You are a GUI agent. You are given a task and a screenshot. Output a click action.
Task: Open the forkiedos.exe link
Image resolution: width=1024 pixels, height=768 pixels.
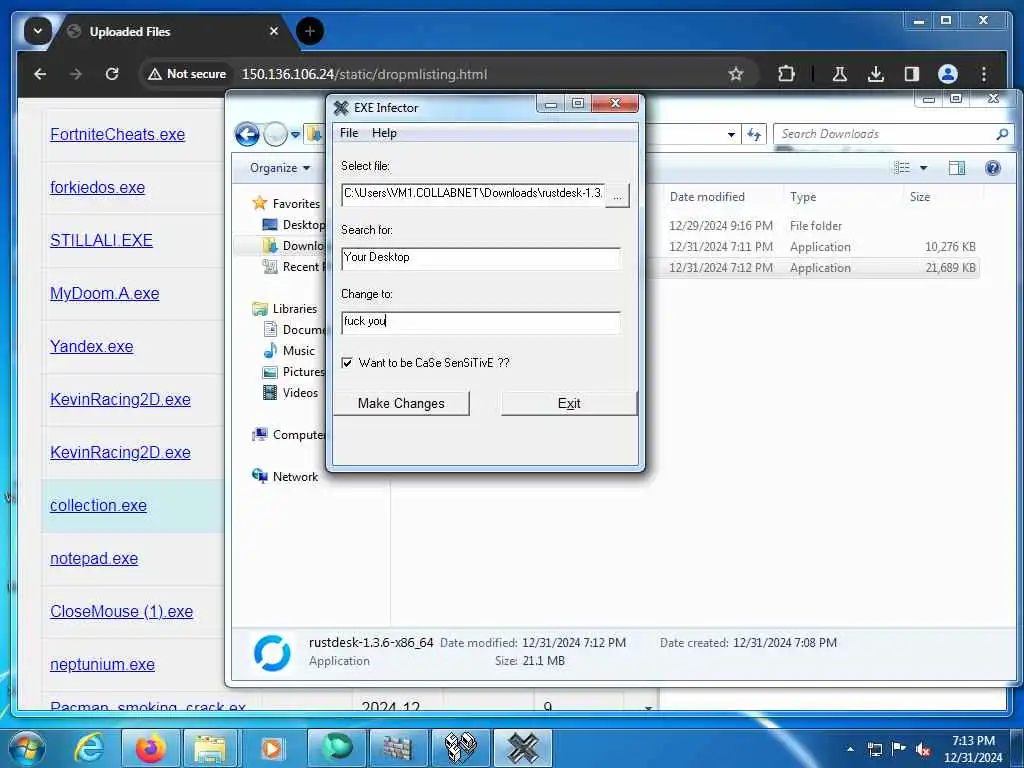click(x=97, y=187)
